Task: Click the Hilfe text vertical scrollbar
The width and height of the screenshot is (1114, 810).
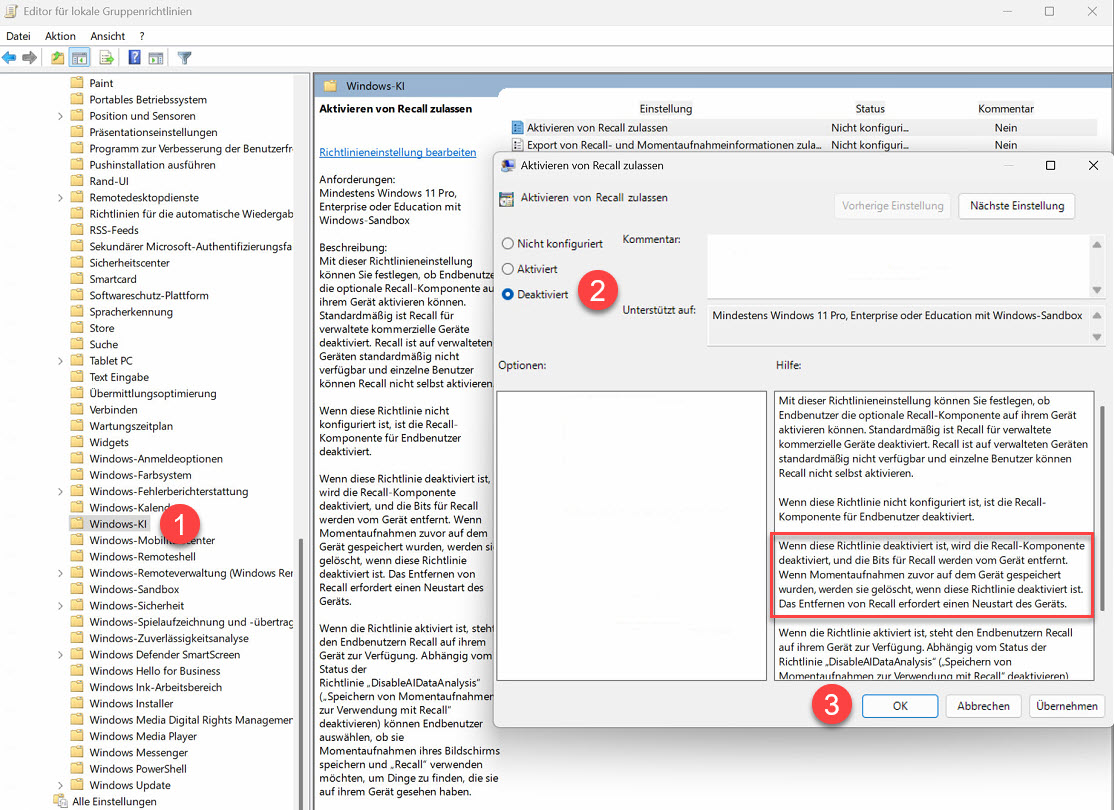Action: (x=1102, y=508)
